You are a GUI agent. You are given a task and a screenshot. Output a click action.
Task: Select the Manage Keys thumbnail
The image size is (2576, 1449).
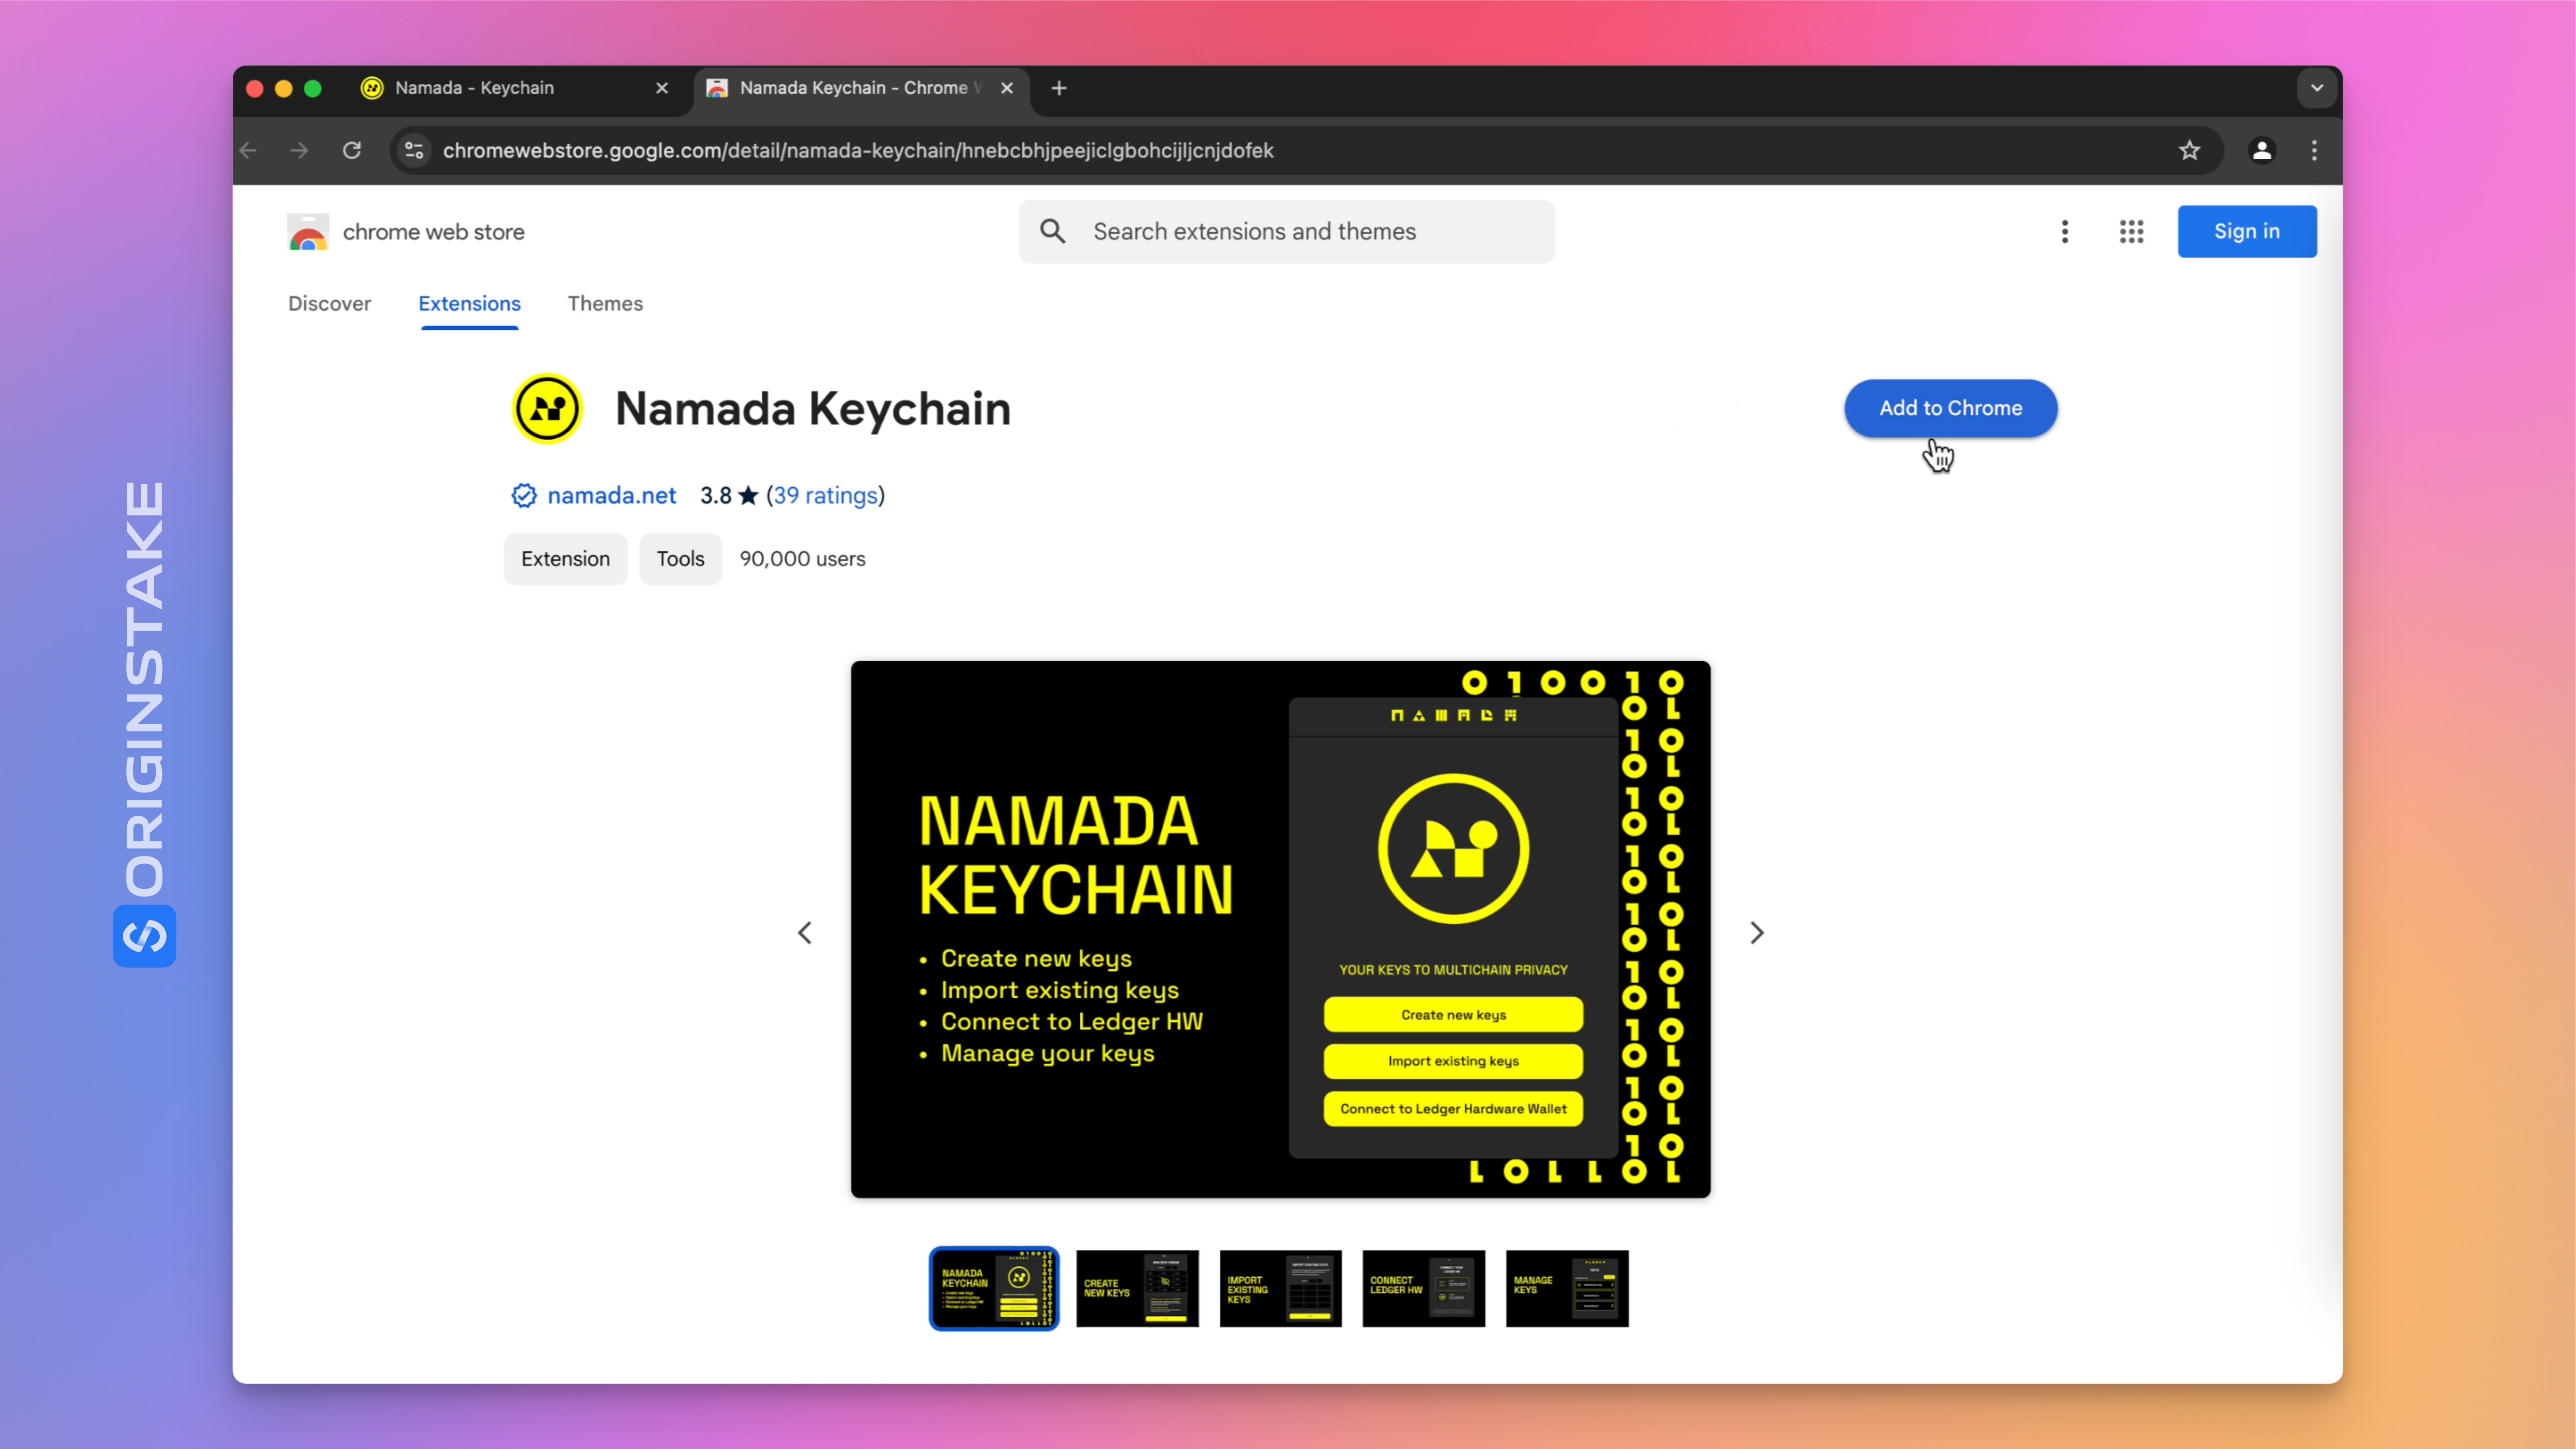[x=1567, y=1288]
